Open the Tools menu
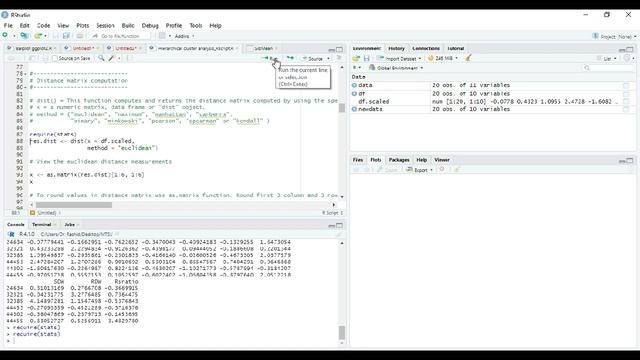640x360 pixels. click(196, 25)
